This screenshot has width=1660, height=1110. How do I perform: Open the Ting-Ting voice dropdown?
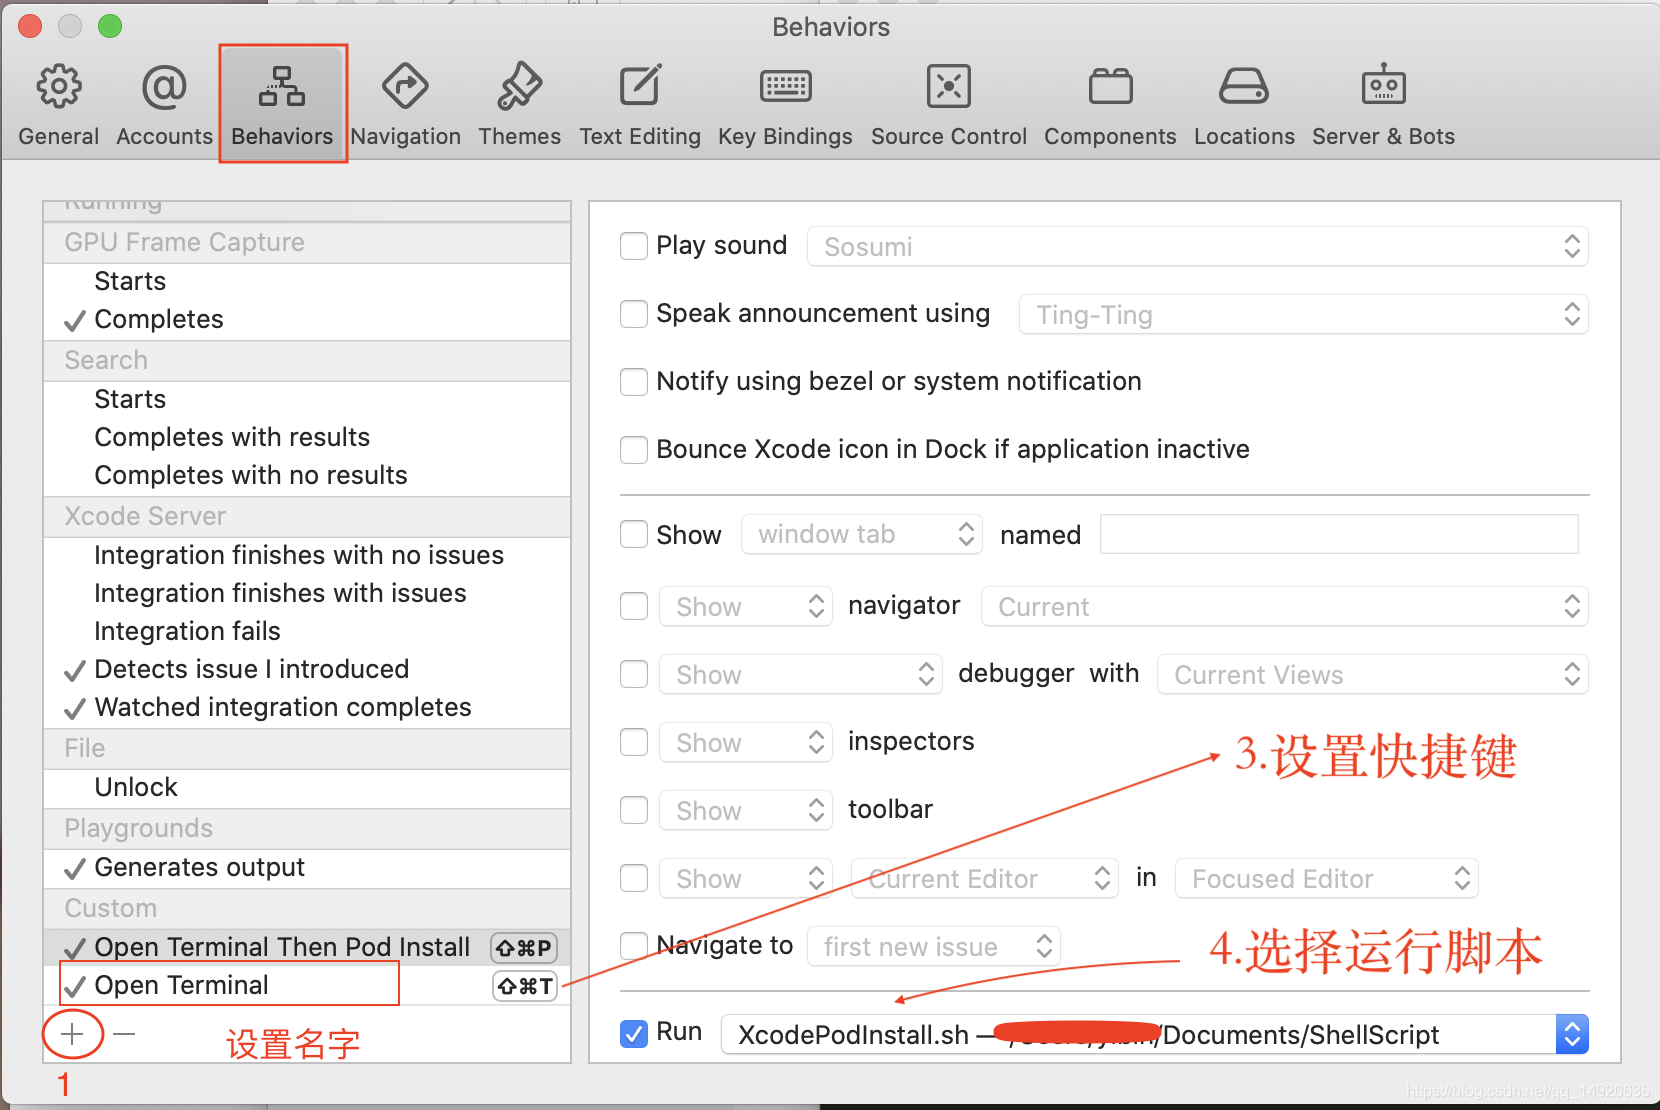1304,314
